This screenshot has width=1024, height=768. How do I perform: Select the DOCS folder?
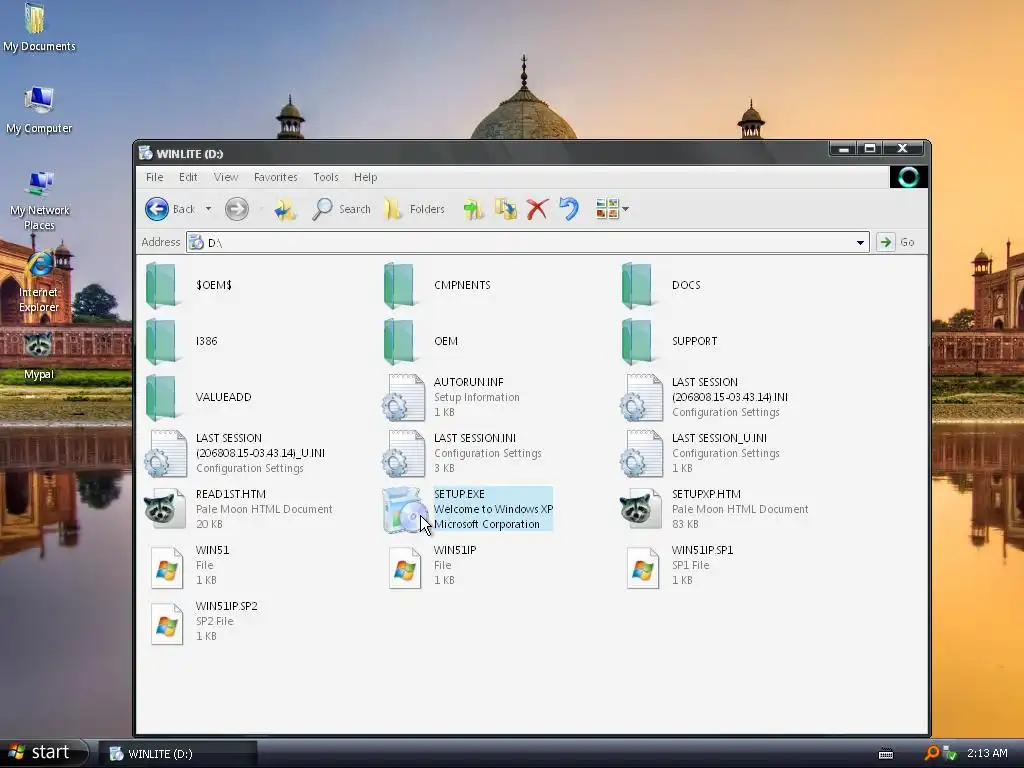point(661,285)
